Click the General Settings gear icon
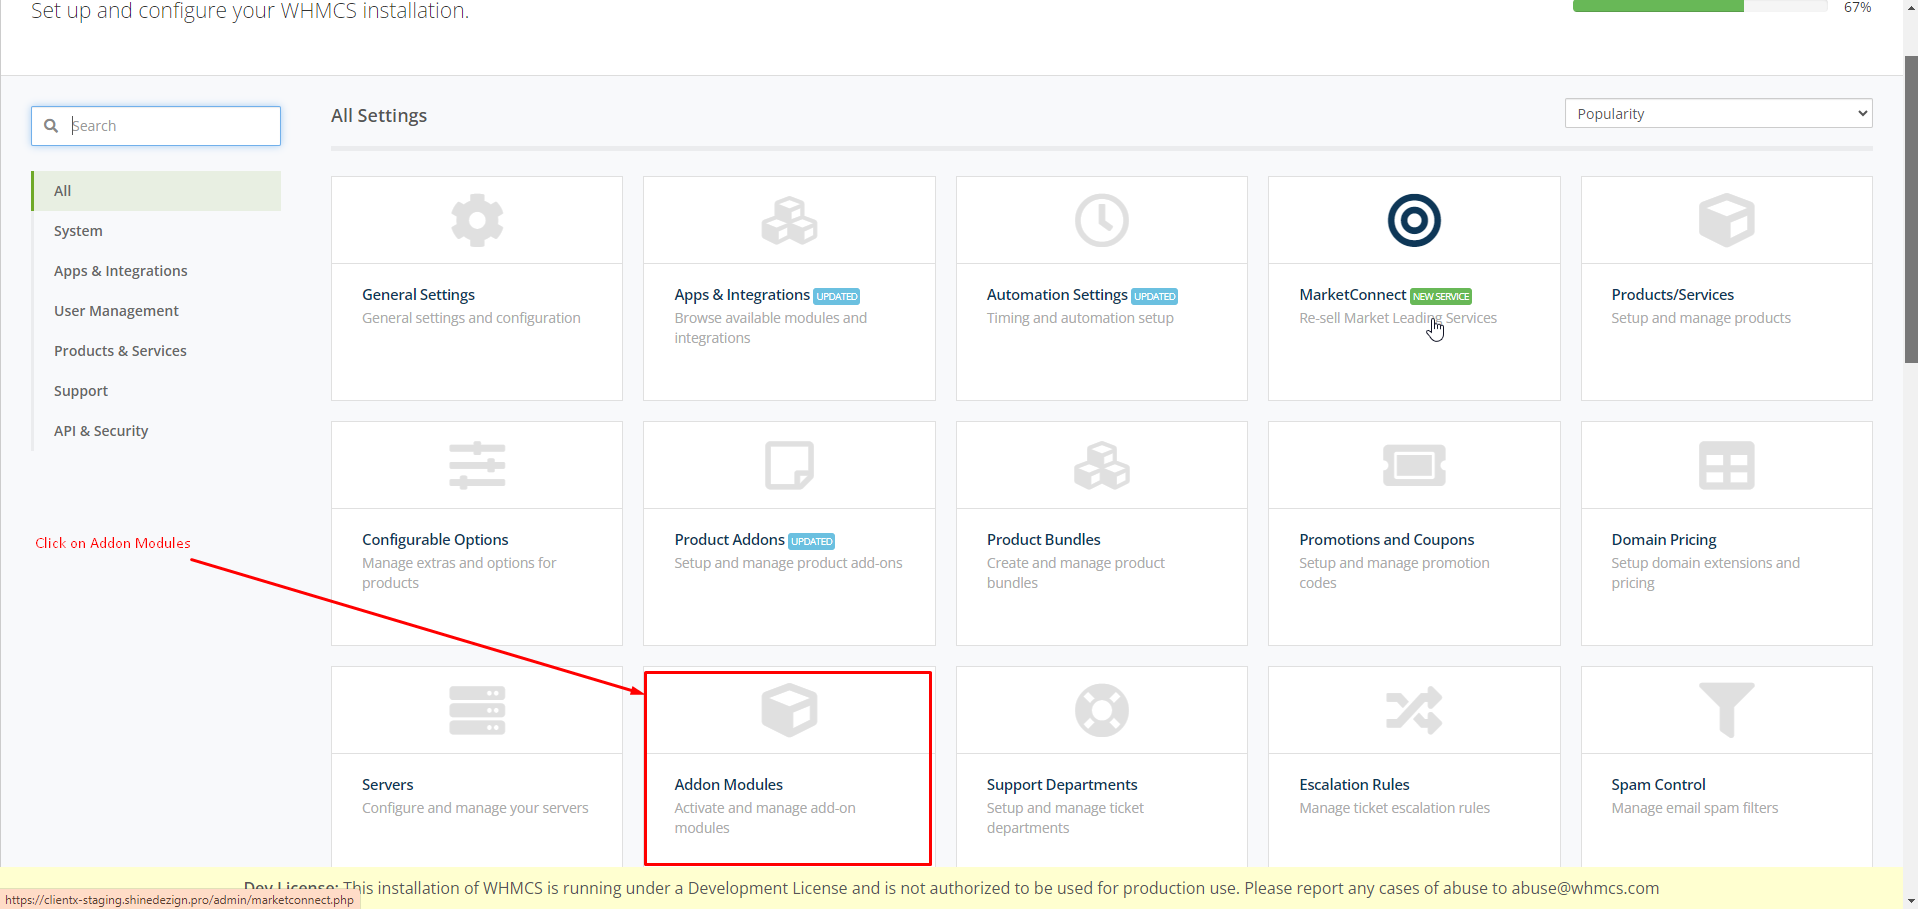The width and height of the screenshot is (1918, 909). (x=477, y=220)
